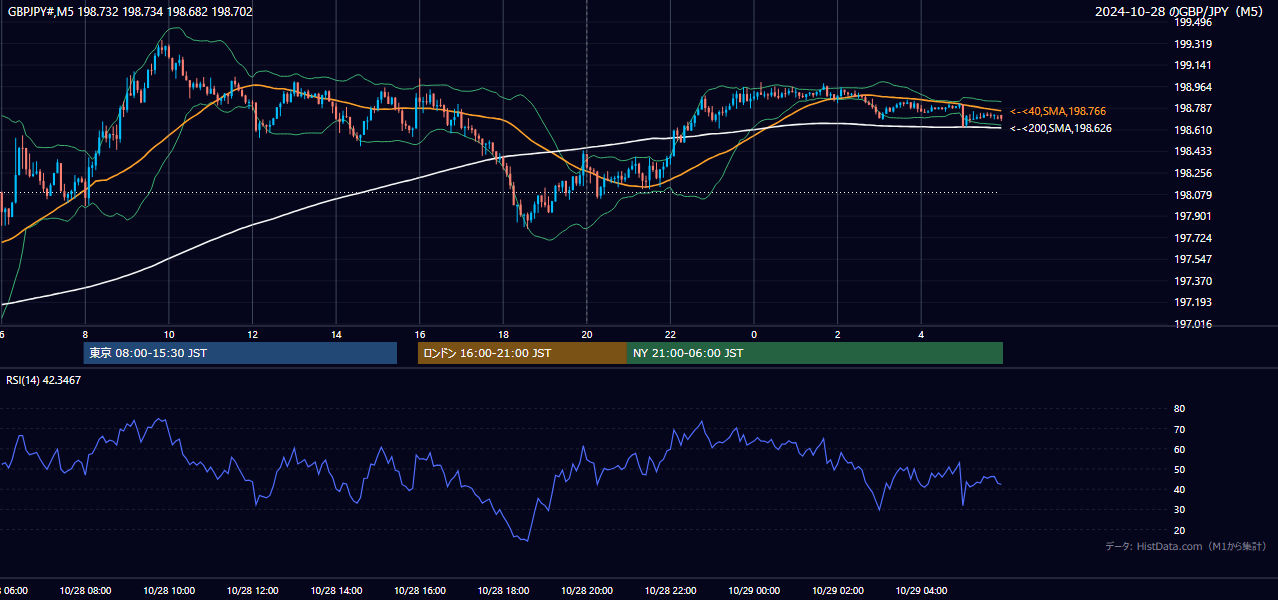Click hour label 2 under price chart
Image resolution: width=1278 pixels, height=600 pixels.
838,335
